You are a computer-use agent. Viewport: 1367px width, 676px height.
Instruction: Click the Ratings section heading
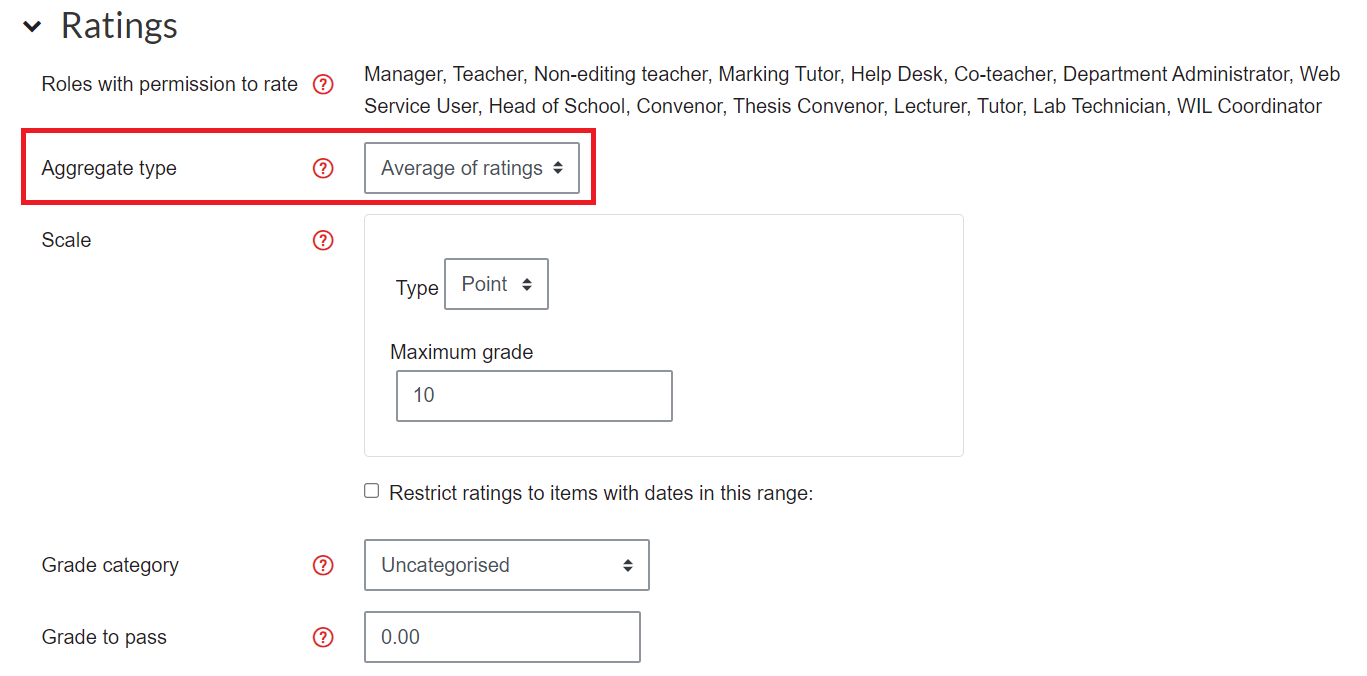[120, 26]
